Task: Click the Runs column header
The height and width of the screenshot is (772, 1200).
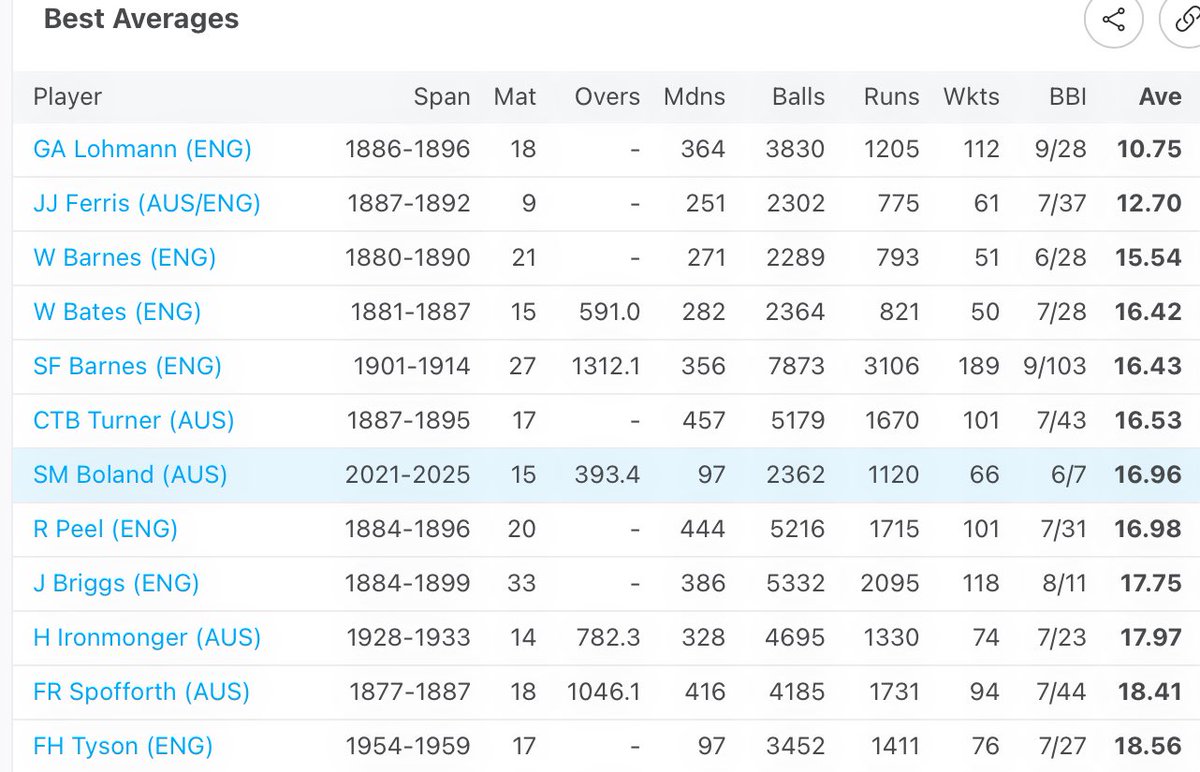Action: (x=892, y=97)
